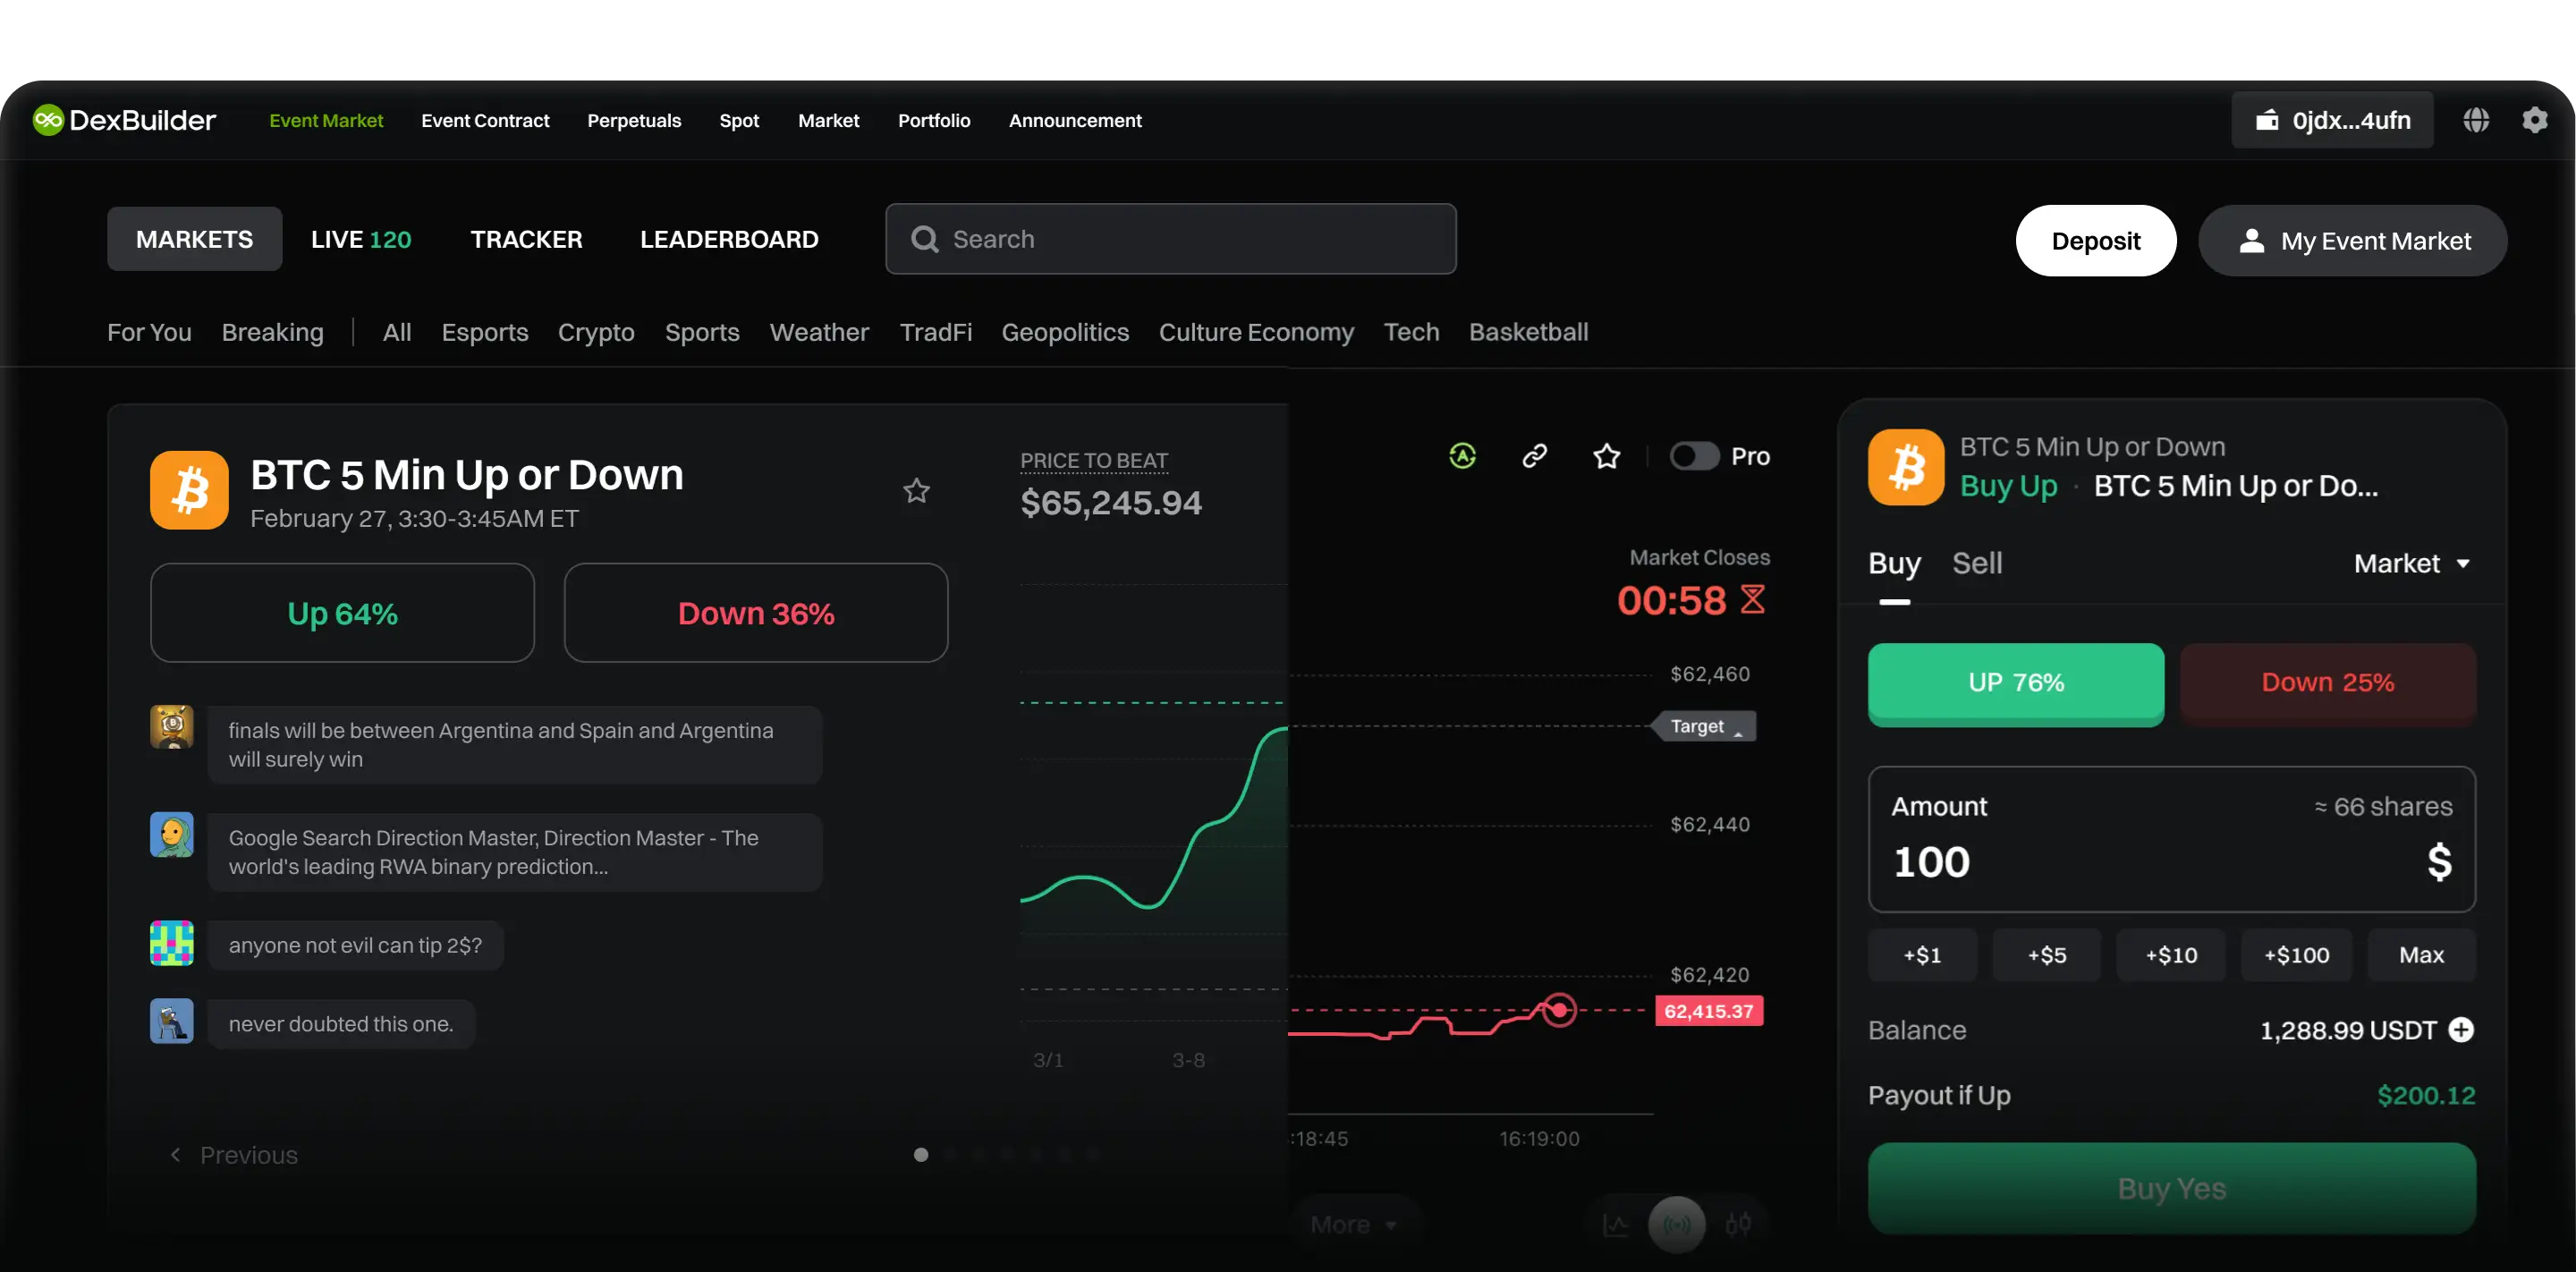Select Up 64% outcome
The height and width of the screenshot is (1272, 2576).
[x=342, y=613]
